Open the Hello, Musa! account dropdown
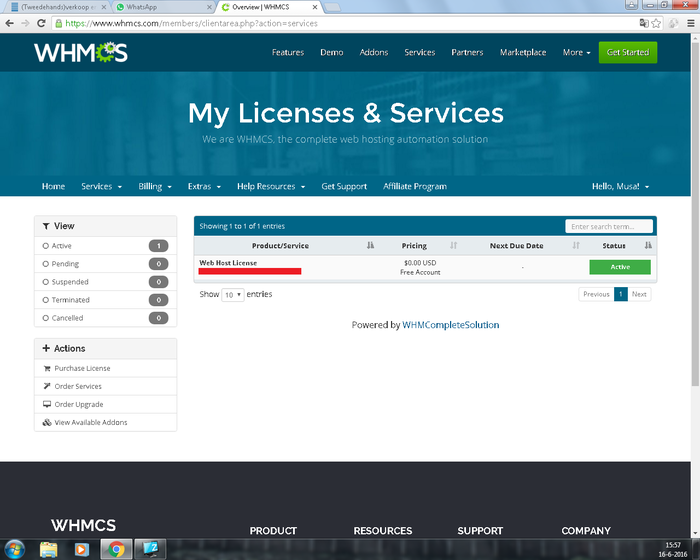This screenshot has height=560, width=700. 621,186
